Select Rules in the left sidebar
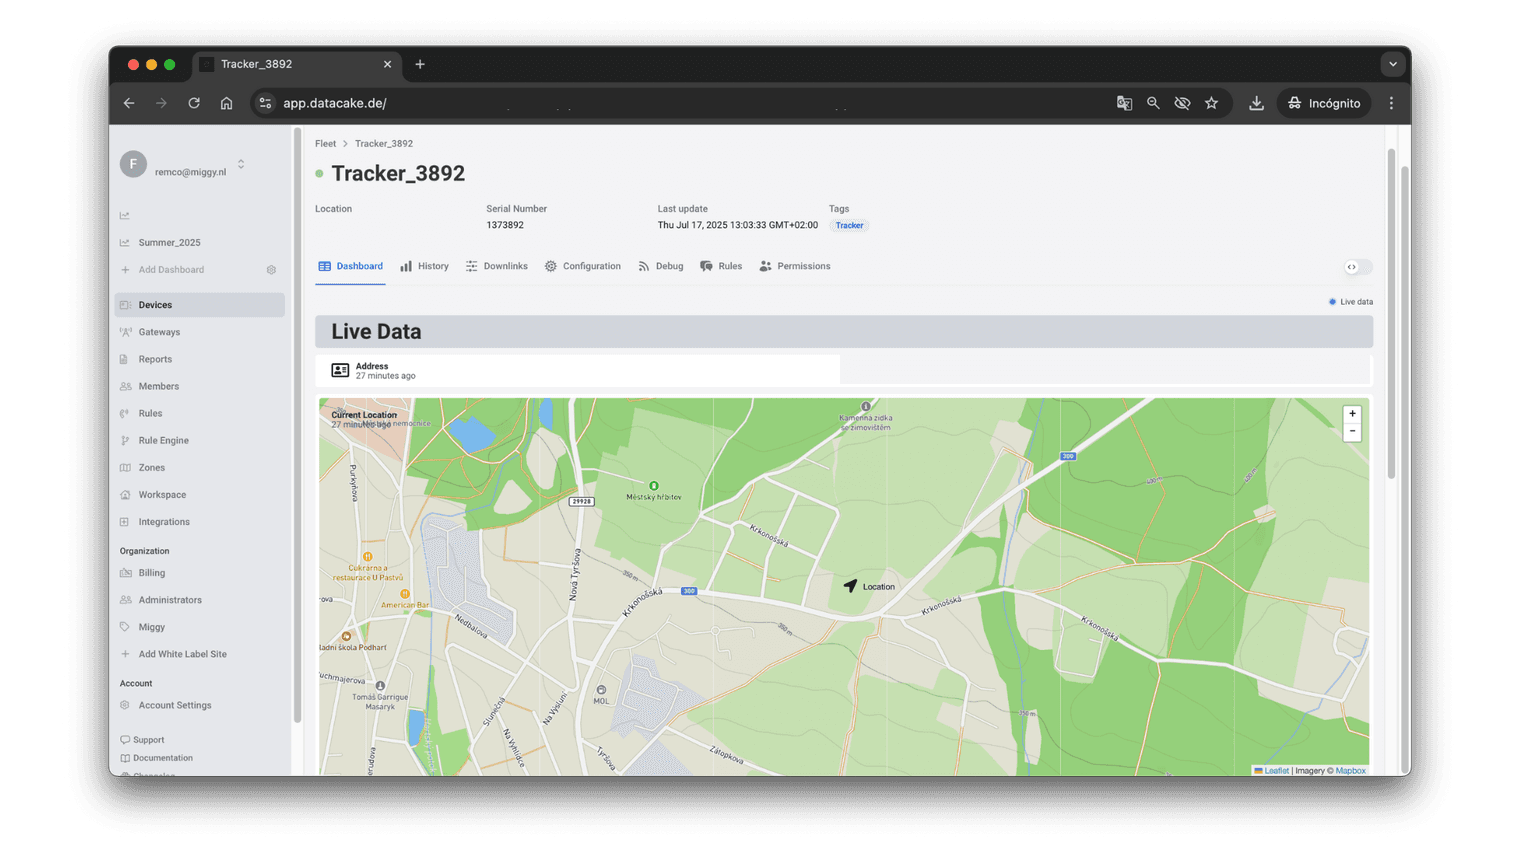 (x=150, y=413)
